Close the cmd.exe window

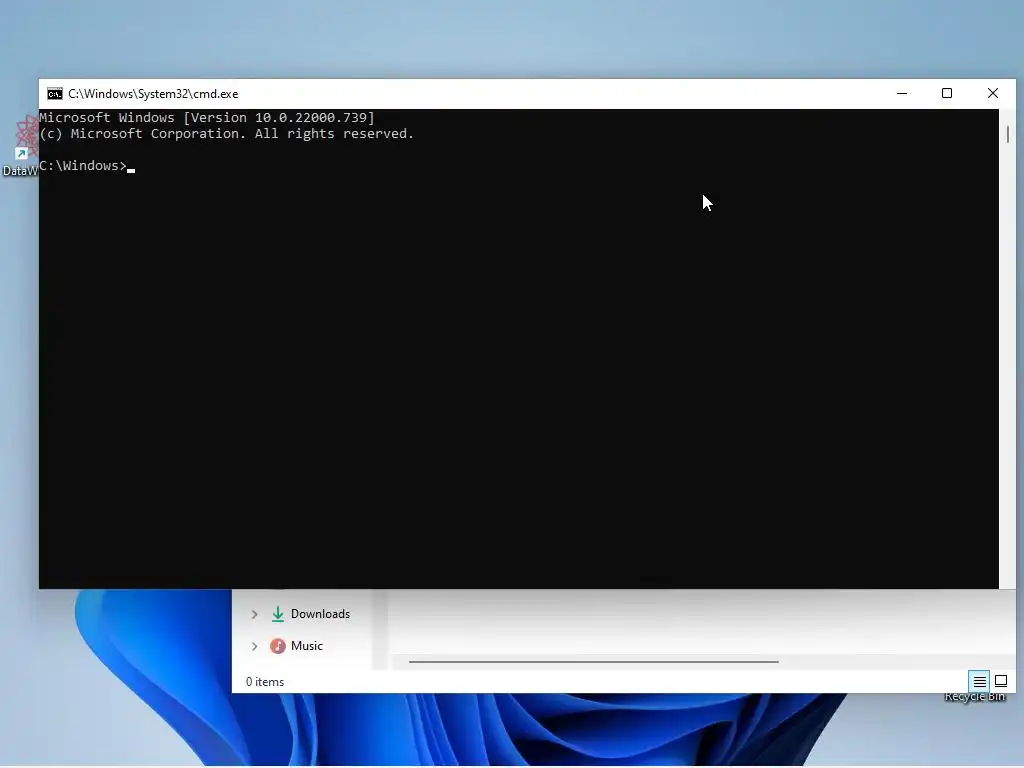pos(993,94)
